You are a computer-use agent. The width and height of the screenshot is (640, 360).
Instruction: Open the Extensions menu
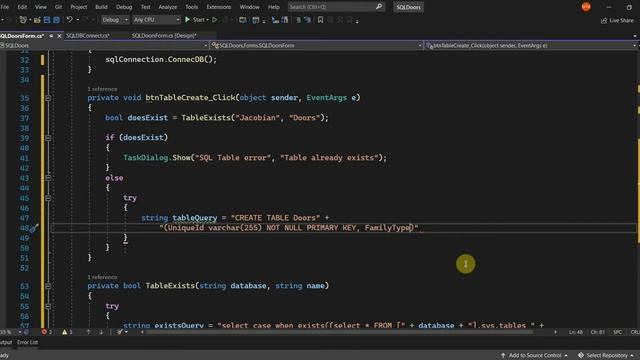tap(218, 7)
